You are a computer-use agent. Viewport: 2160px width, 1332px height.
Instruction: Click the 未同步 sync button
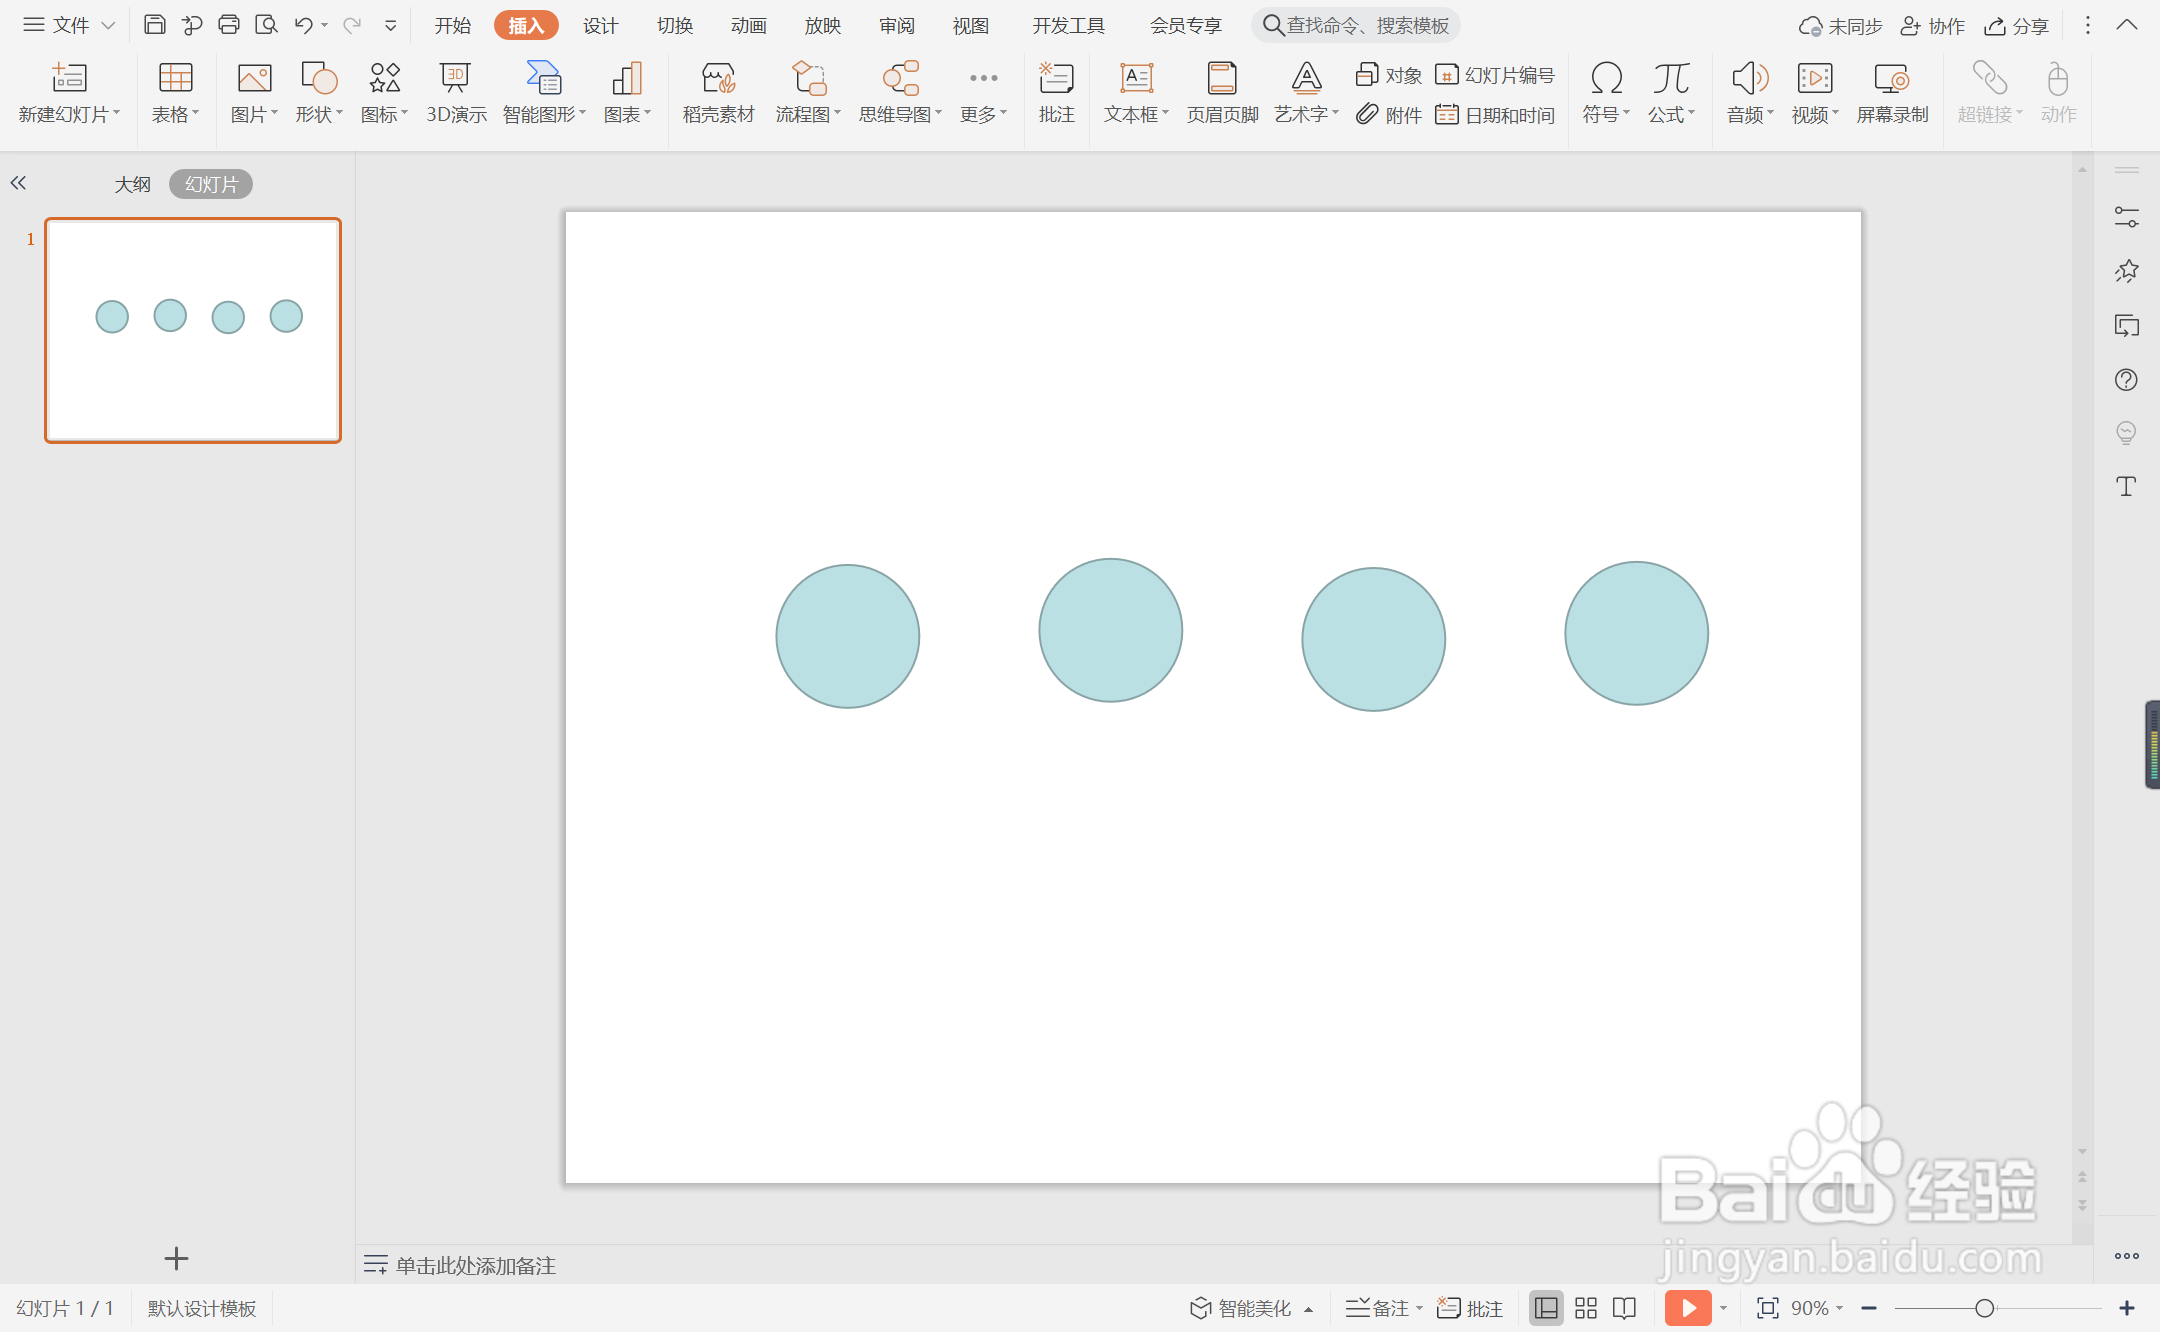coord(1840,26)
